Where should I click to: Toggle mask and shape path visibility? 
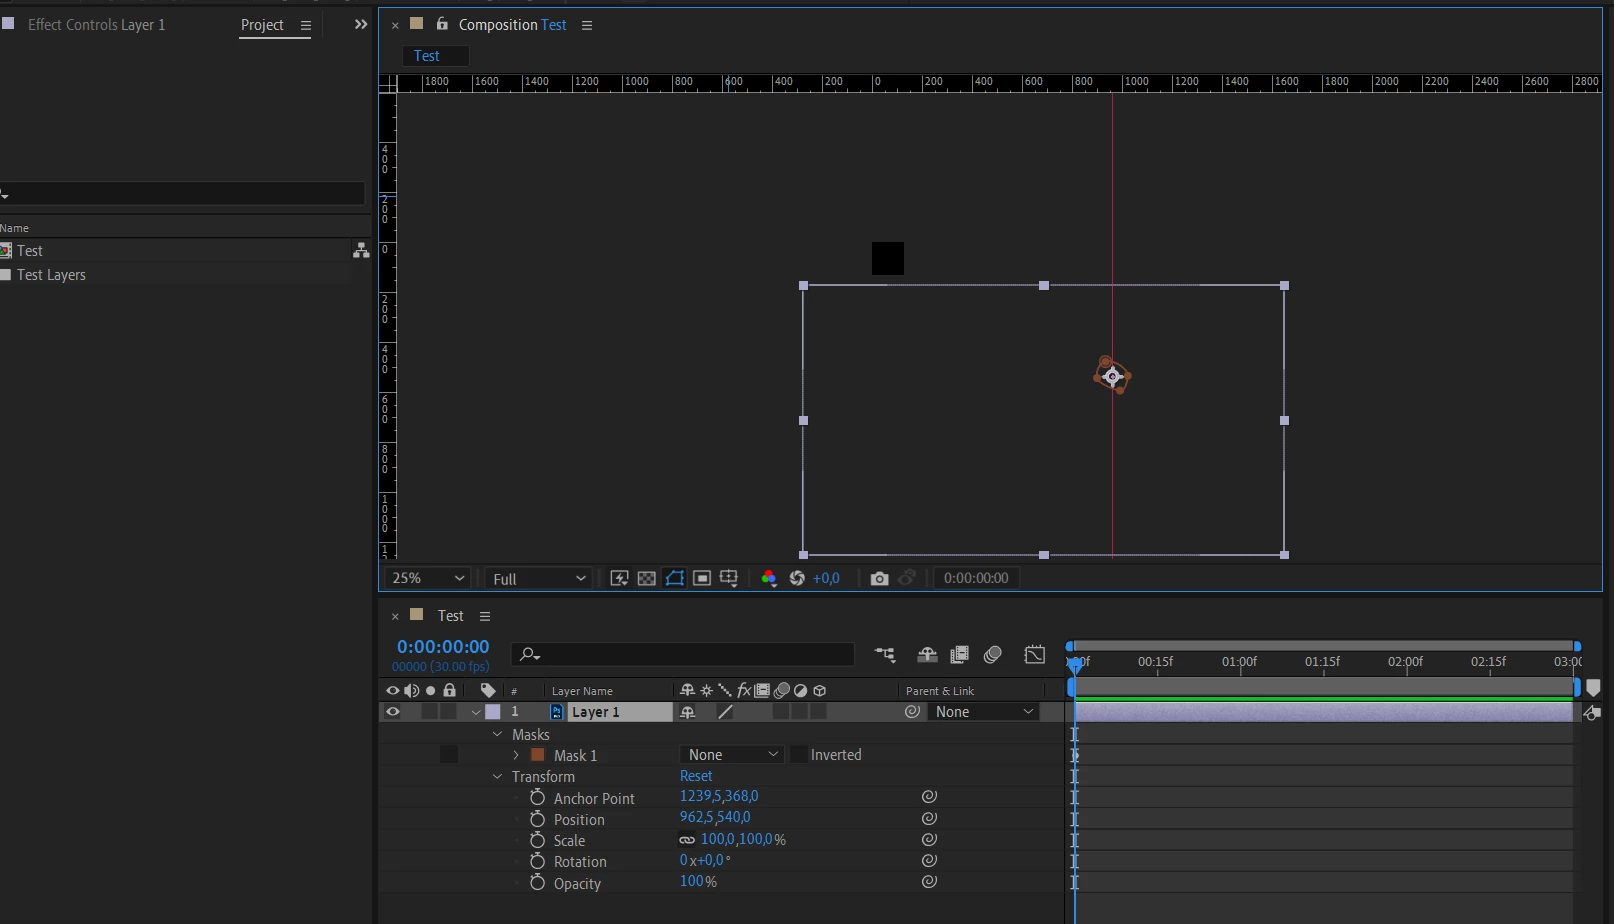point(675,578)
